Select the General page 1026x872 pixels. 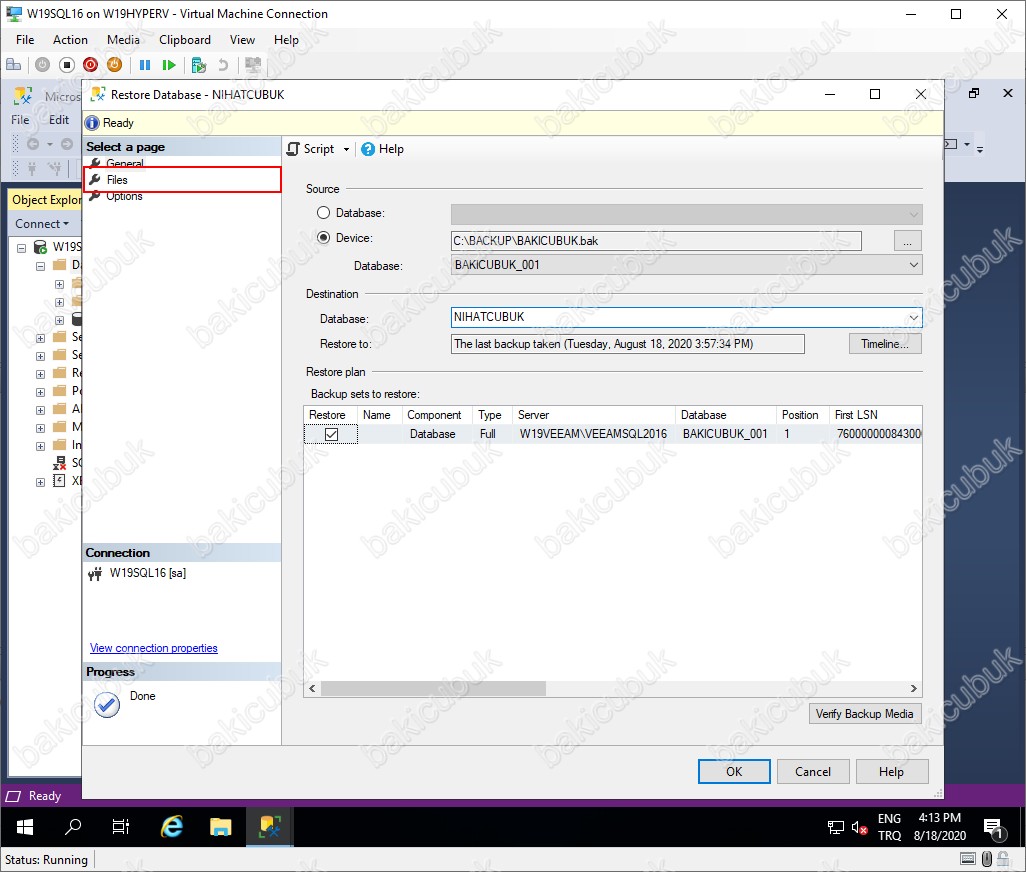(x=124, y=162)
